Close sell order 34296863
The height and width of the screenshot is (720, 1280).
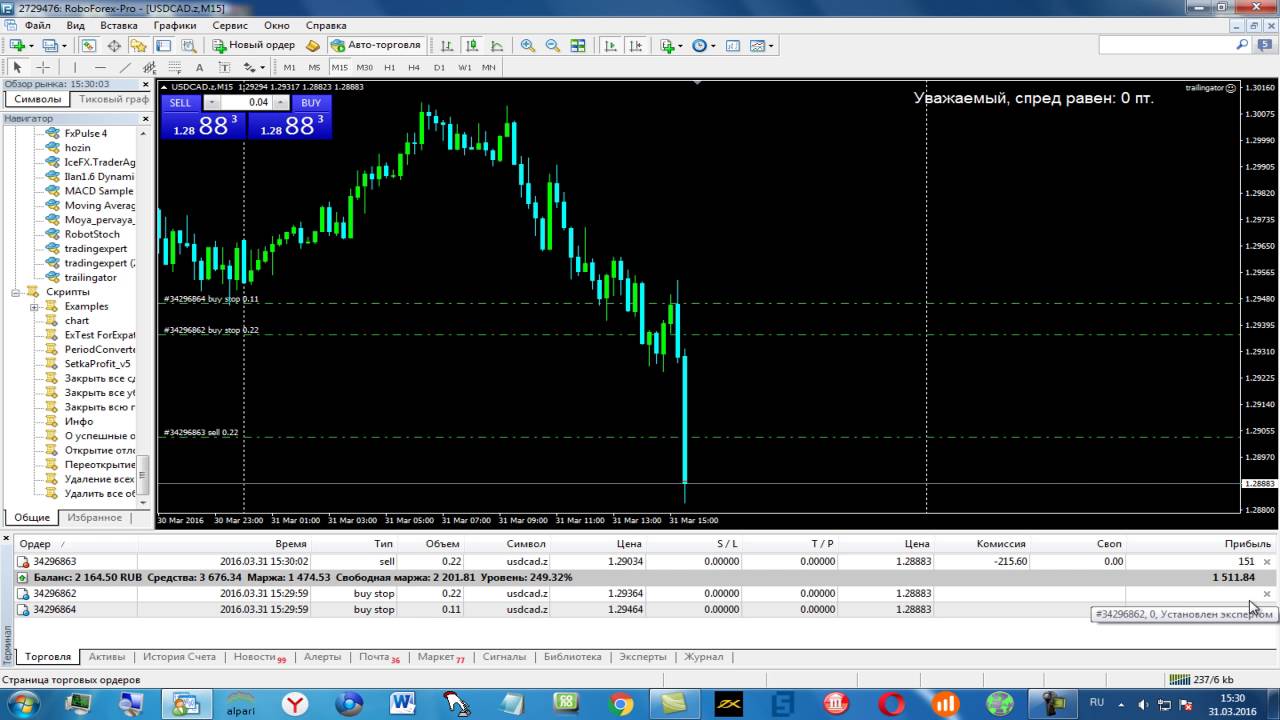1267,562
